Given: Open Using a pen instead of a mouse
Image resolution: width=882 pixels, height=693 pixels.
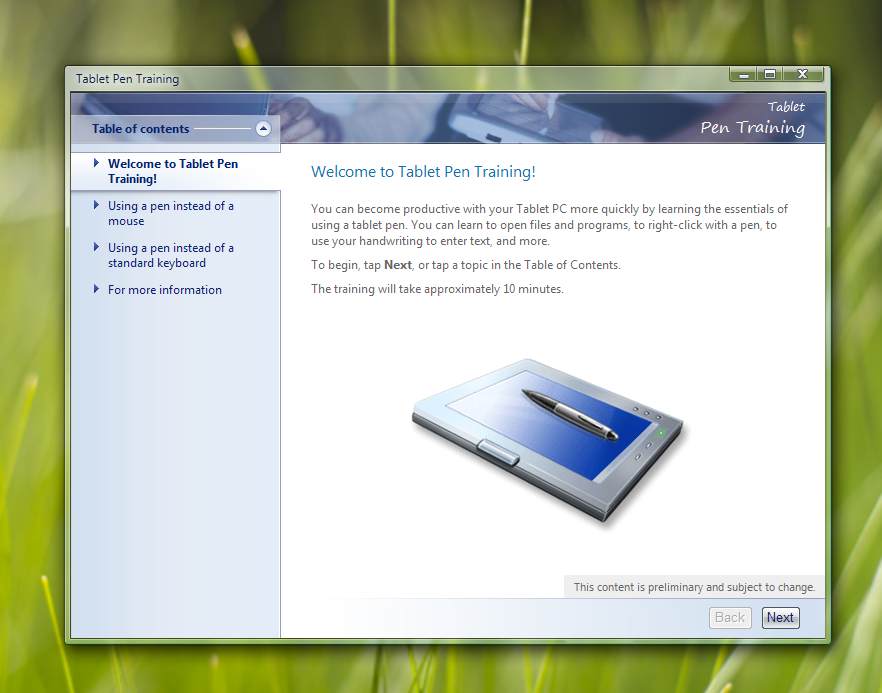Looking at the screenshot, I should (170, 213).
